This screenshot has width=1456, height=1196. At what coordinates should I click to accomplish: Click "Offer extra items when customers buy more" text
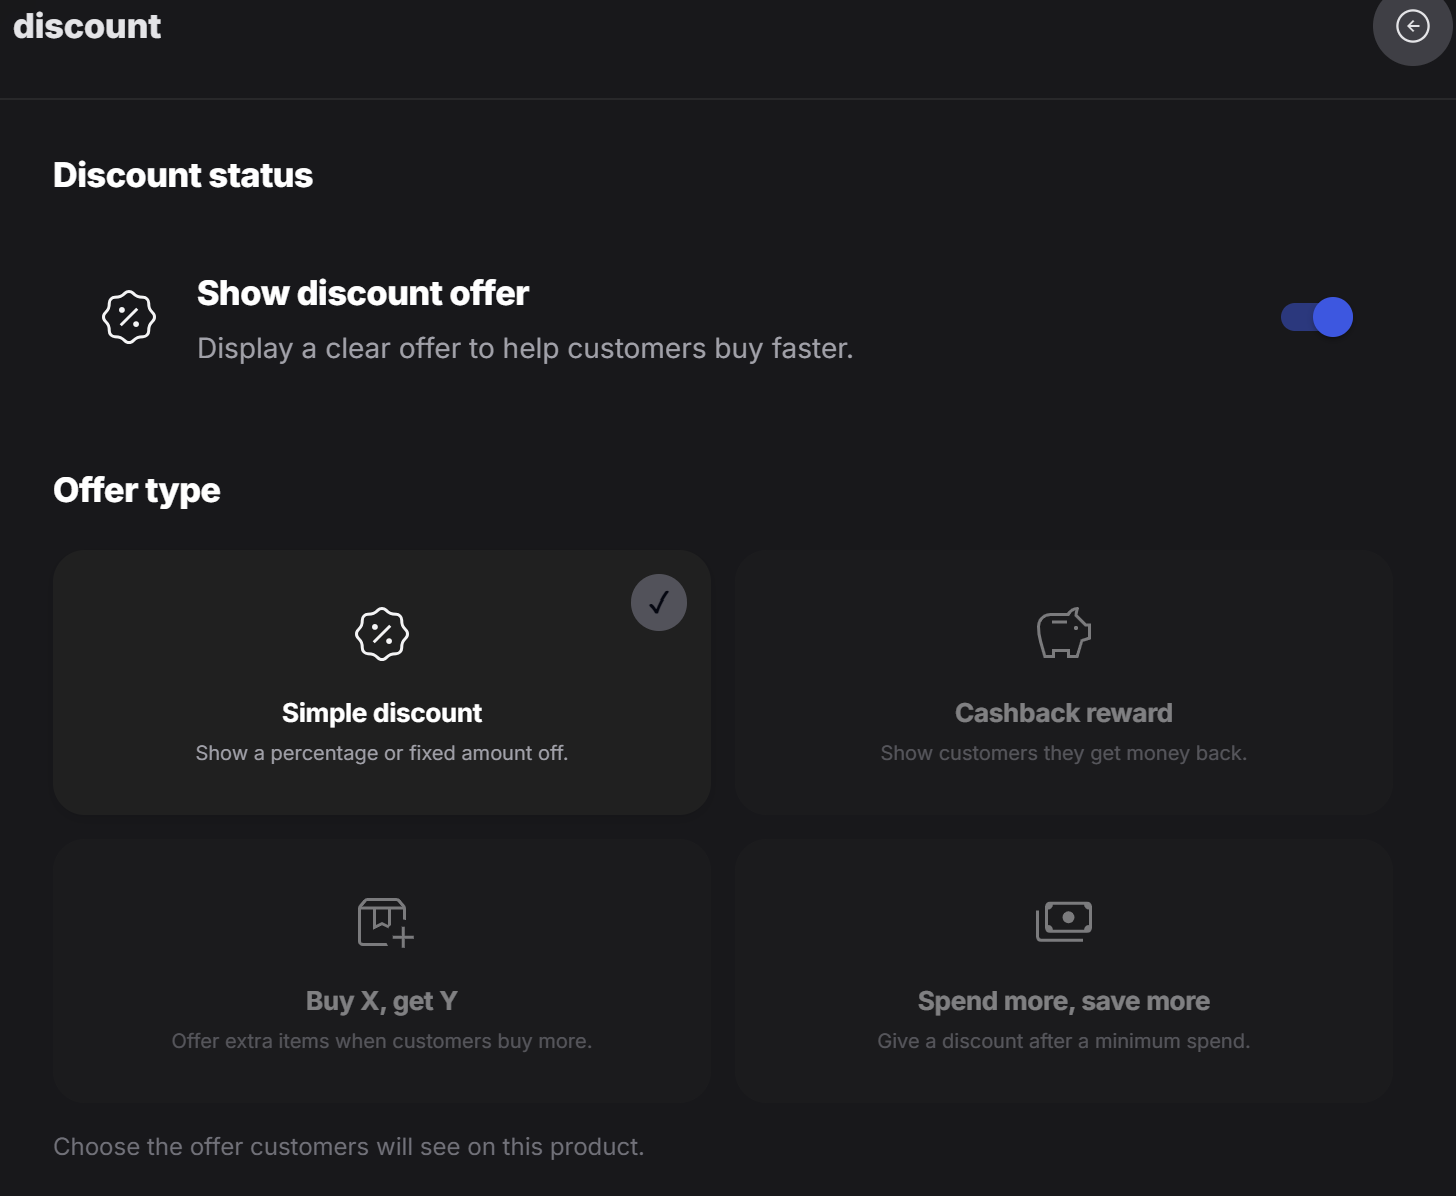click(382, 1041)
